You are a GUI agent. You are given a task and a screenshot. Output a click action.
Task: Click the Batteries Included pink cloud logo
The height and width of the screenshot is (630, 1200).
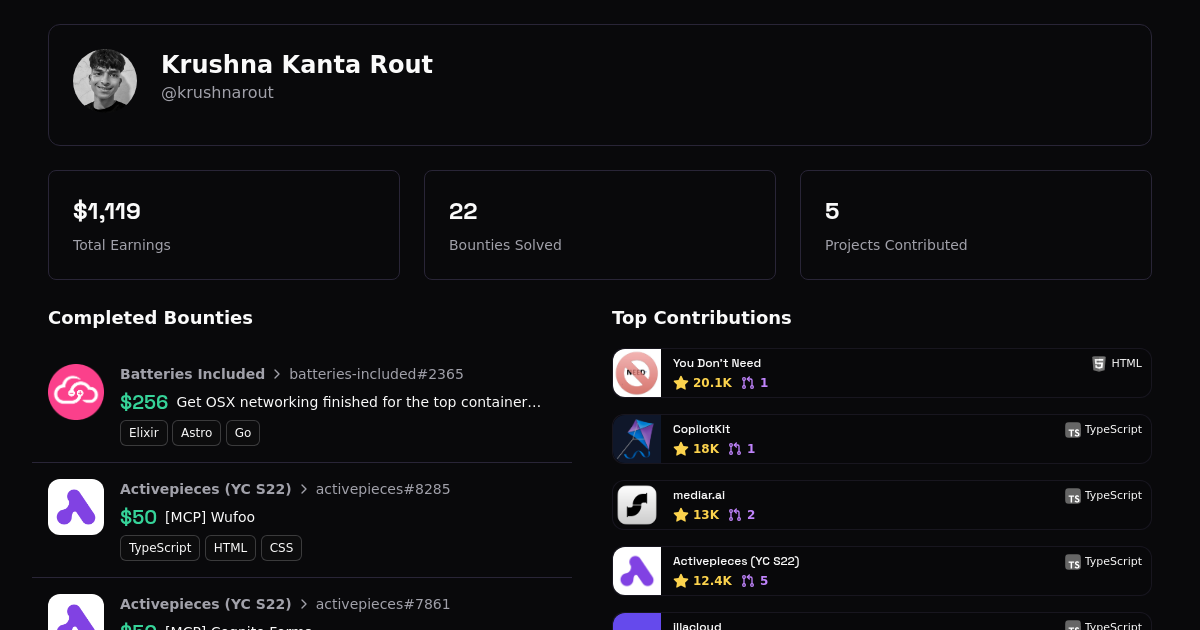click(x=76, y=392)
